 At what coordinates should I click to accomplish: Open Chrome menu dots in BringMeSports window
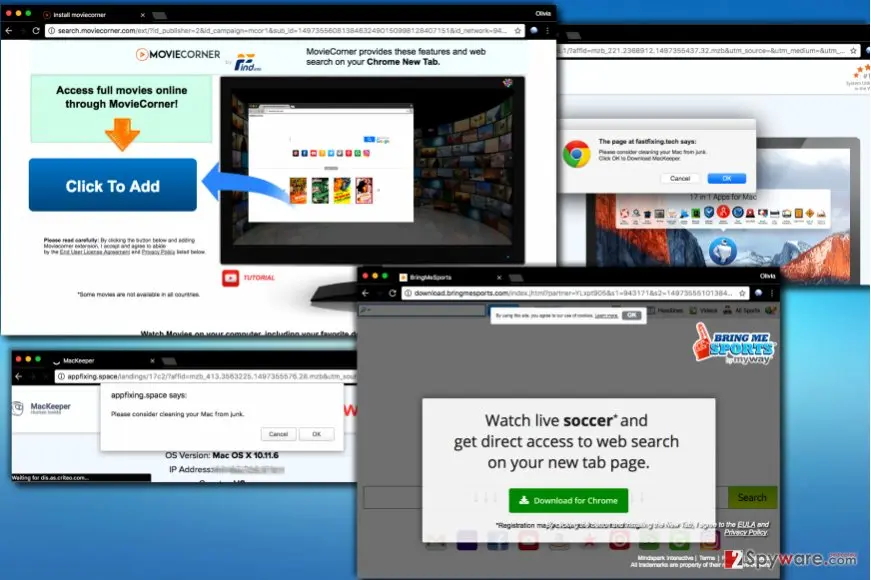[x=772, y=293]
